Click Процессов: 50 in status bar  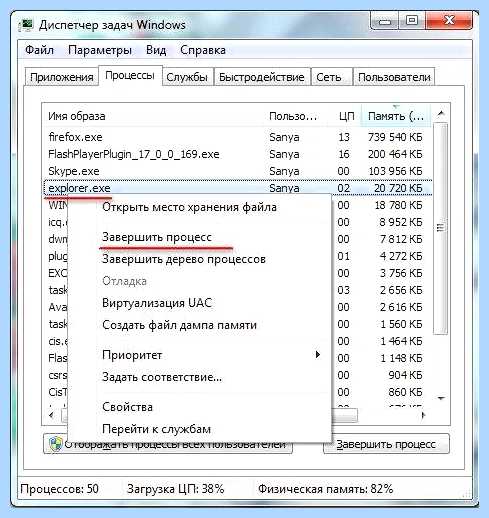tap(59, 489)
